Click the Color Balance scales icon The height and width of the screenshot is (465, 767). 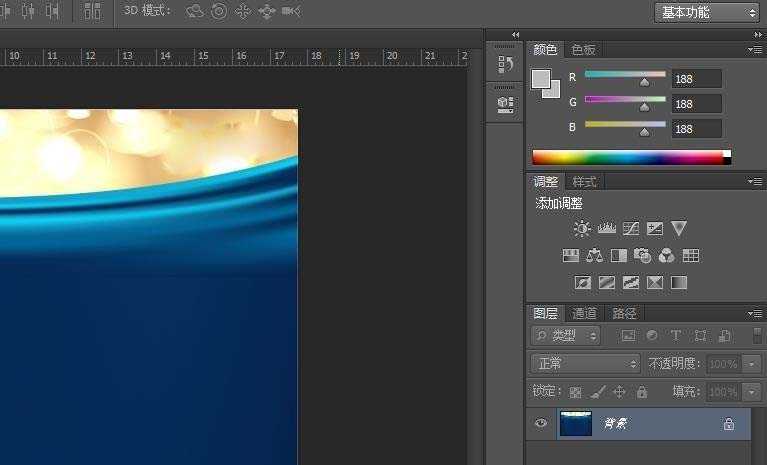click(x=595, y=256)
